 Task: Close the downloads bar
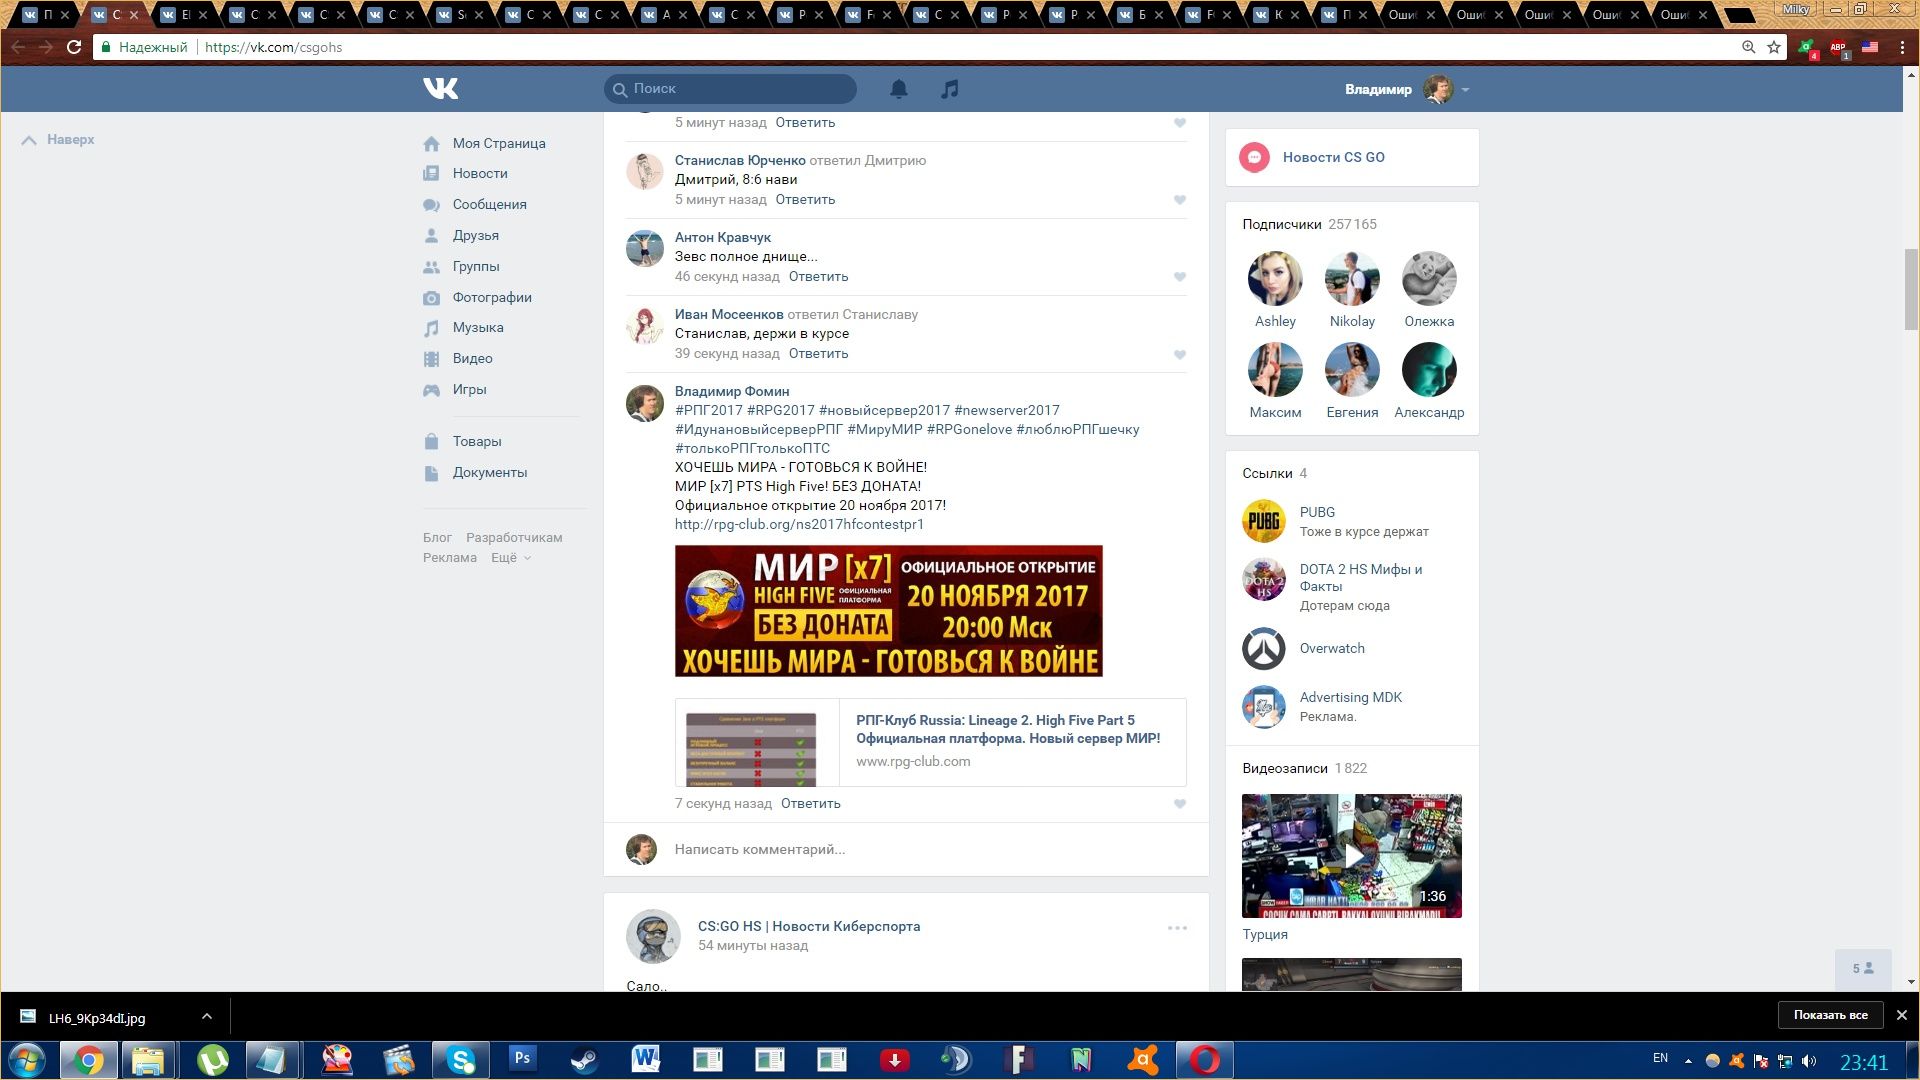pos(1902,1015)
